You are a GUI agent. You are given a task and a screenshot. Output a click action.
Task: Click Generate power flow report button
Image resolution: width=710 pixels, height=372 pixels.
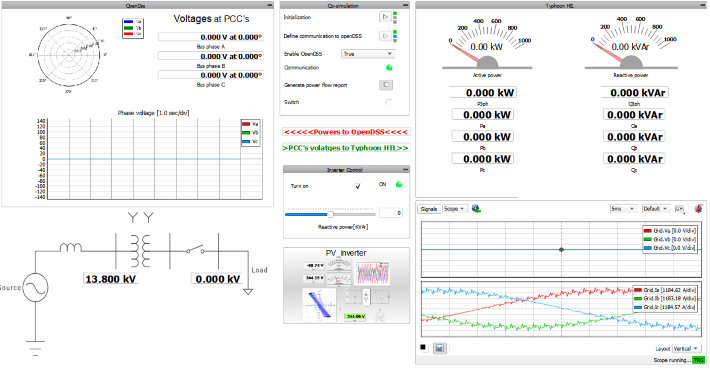[386, 85]
